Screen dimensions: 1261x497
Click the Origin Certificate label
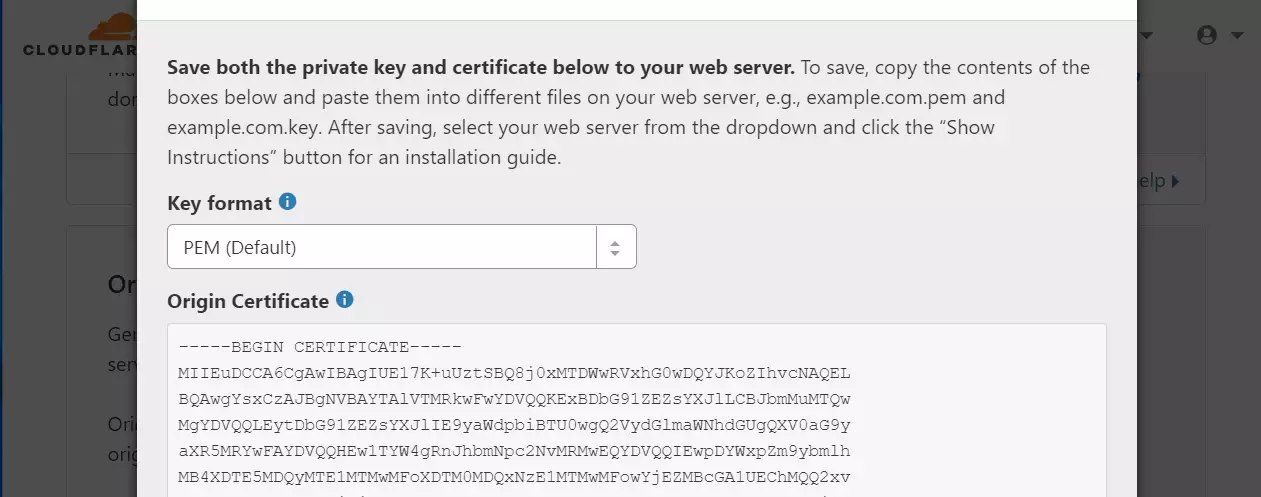pos(248,301)
